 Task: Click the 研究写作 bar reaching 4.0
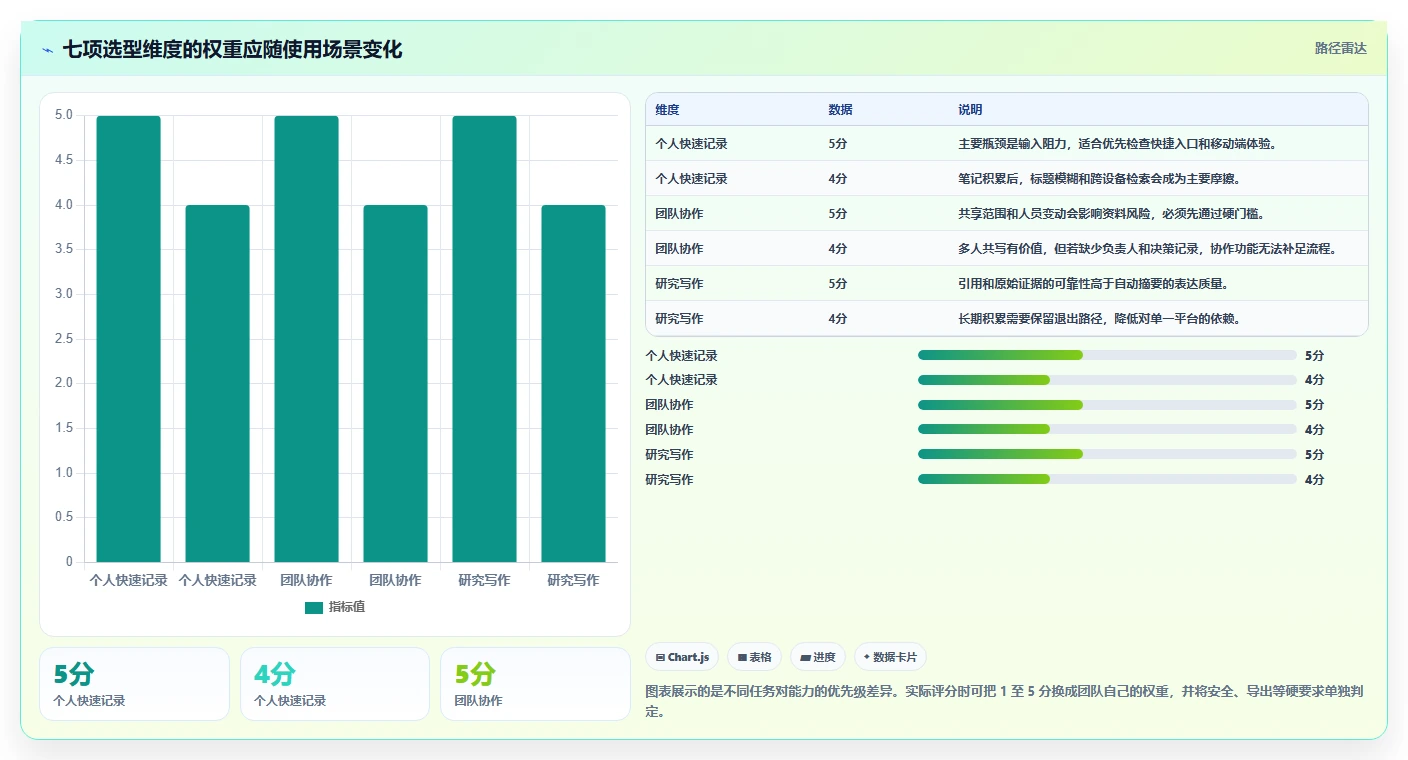pyautogui.click(x=573, y=384)
